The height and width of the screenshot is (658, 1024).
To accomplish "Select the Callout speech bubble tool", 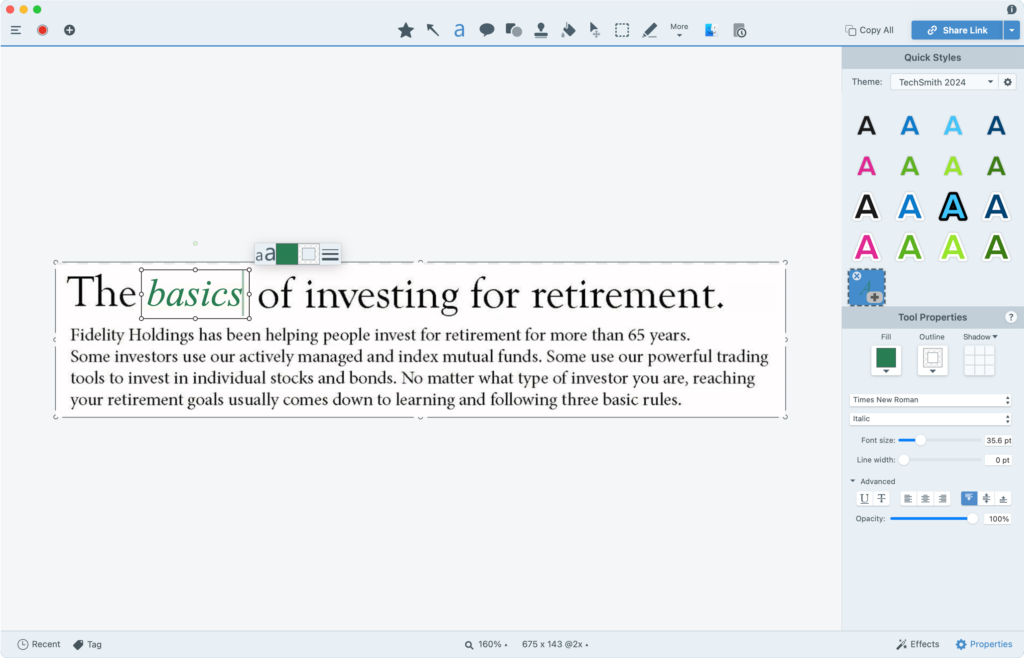I will point(487,30).
